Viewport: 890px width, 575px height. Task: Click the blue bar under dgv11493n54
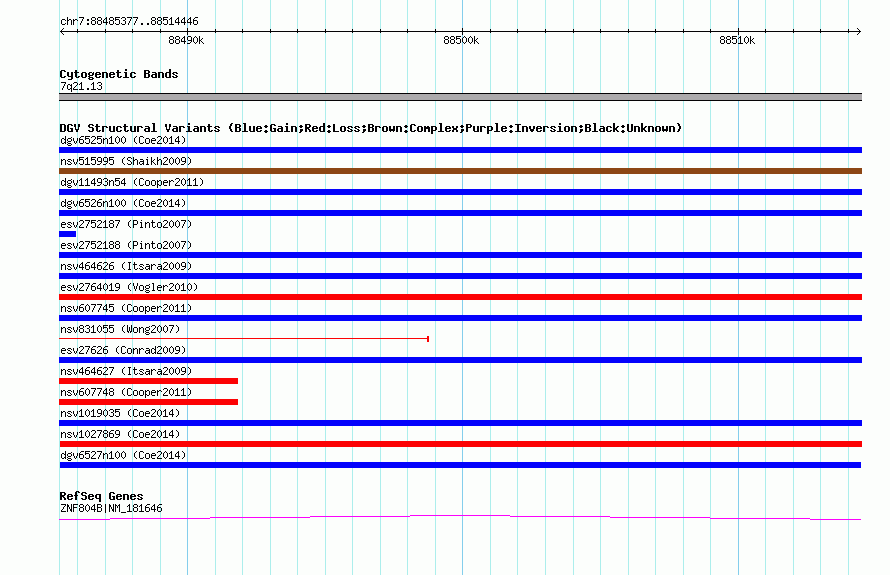(460, 192)
